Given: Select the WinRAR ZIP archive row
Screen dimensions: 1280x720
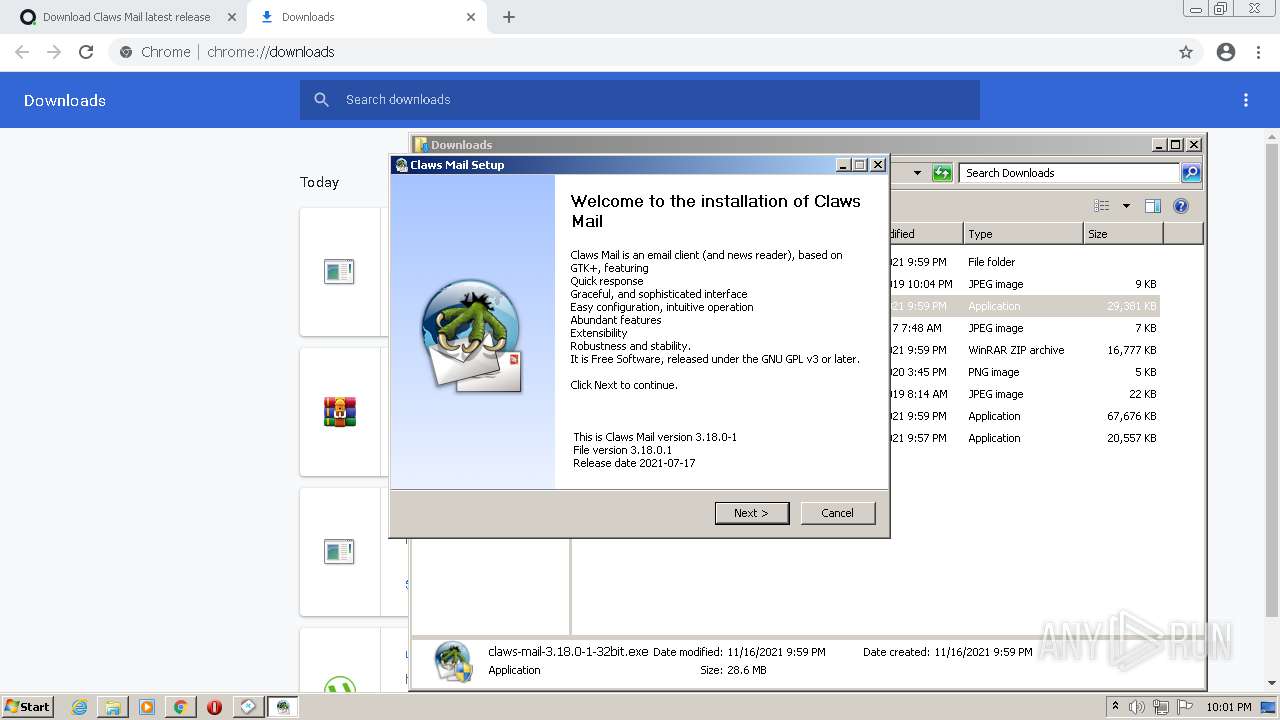Looking at the screenshot, I should coord(1025,350).
